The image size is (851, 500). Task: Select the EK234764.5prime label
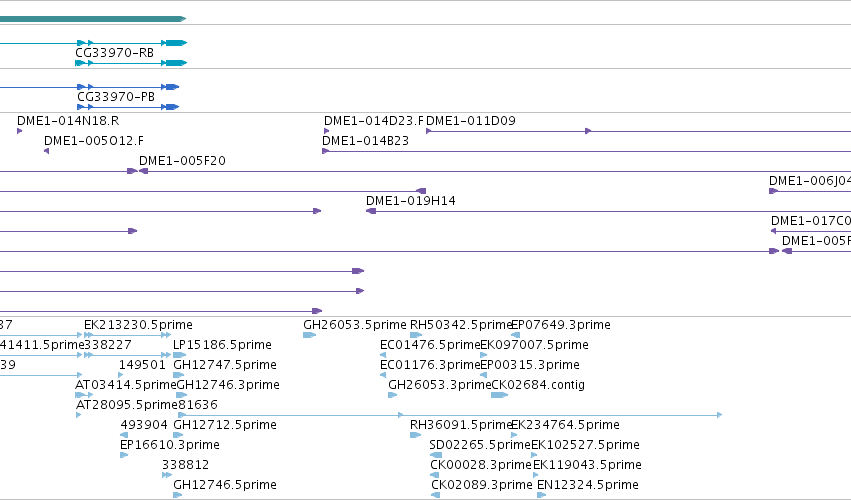pyautogui.click(x=566, y=425)
